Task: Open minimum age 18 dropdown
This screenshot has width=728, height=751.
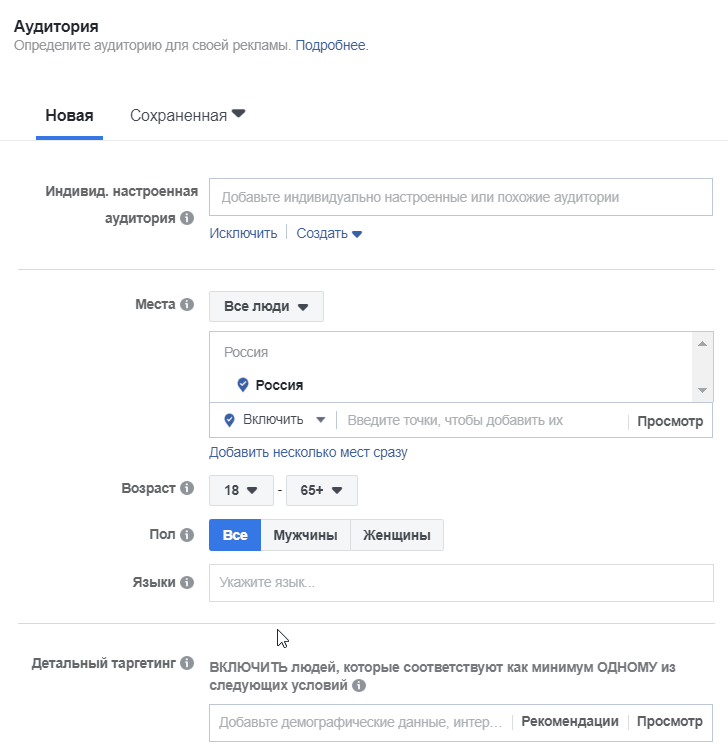Action: click(241, 490)
